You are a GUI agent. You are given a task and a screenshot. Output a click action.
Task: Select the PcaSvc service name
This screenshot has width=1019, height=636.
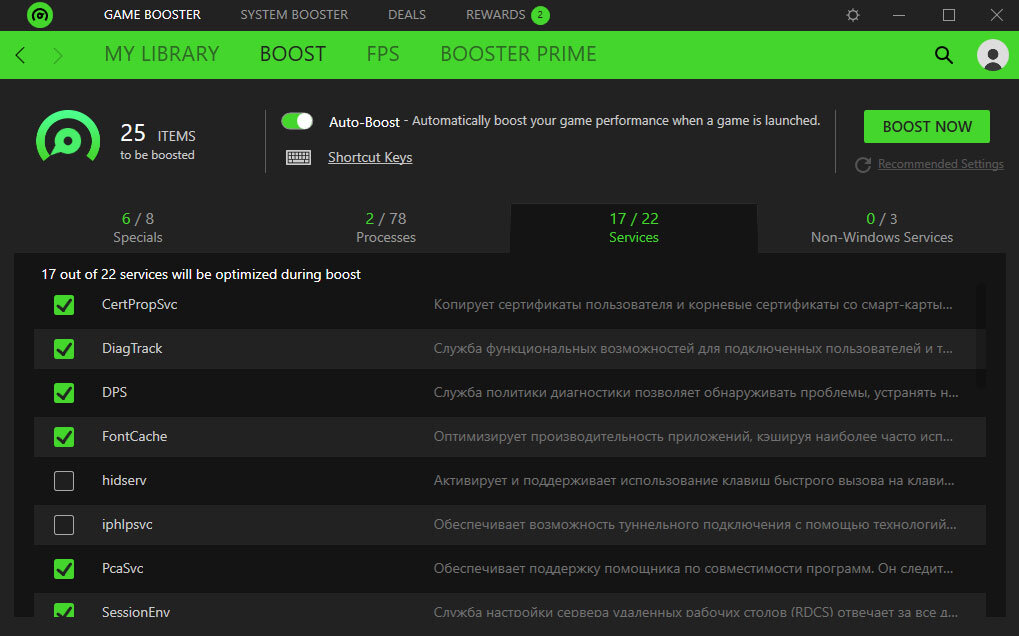[x=123, y=568]
